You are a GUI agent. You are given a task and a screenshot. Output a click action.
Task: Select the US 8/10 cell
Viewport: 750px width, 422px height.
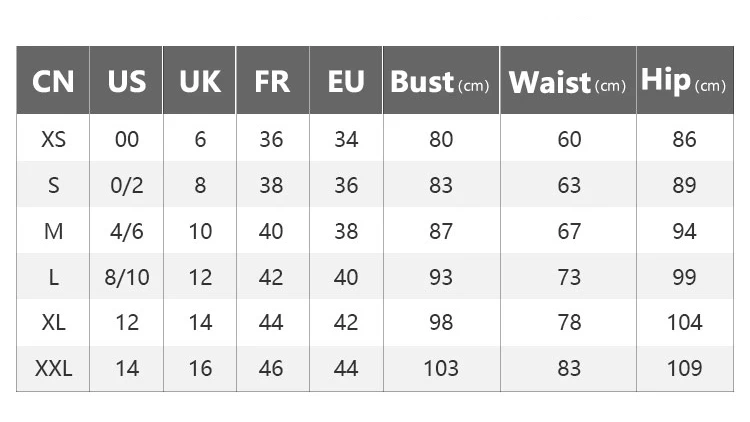click(126, 277)
